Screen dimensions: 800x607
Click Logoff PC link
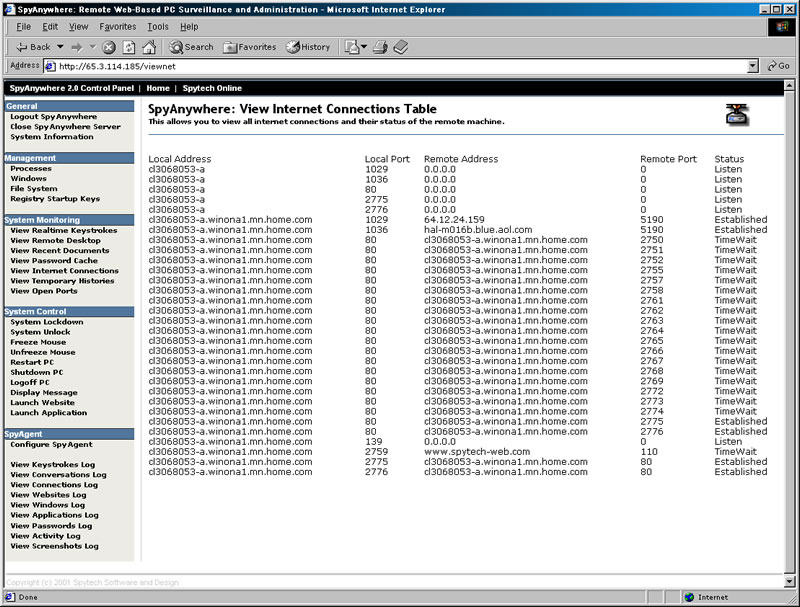[x=30, y=382]
